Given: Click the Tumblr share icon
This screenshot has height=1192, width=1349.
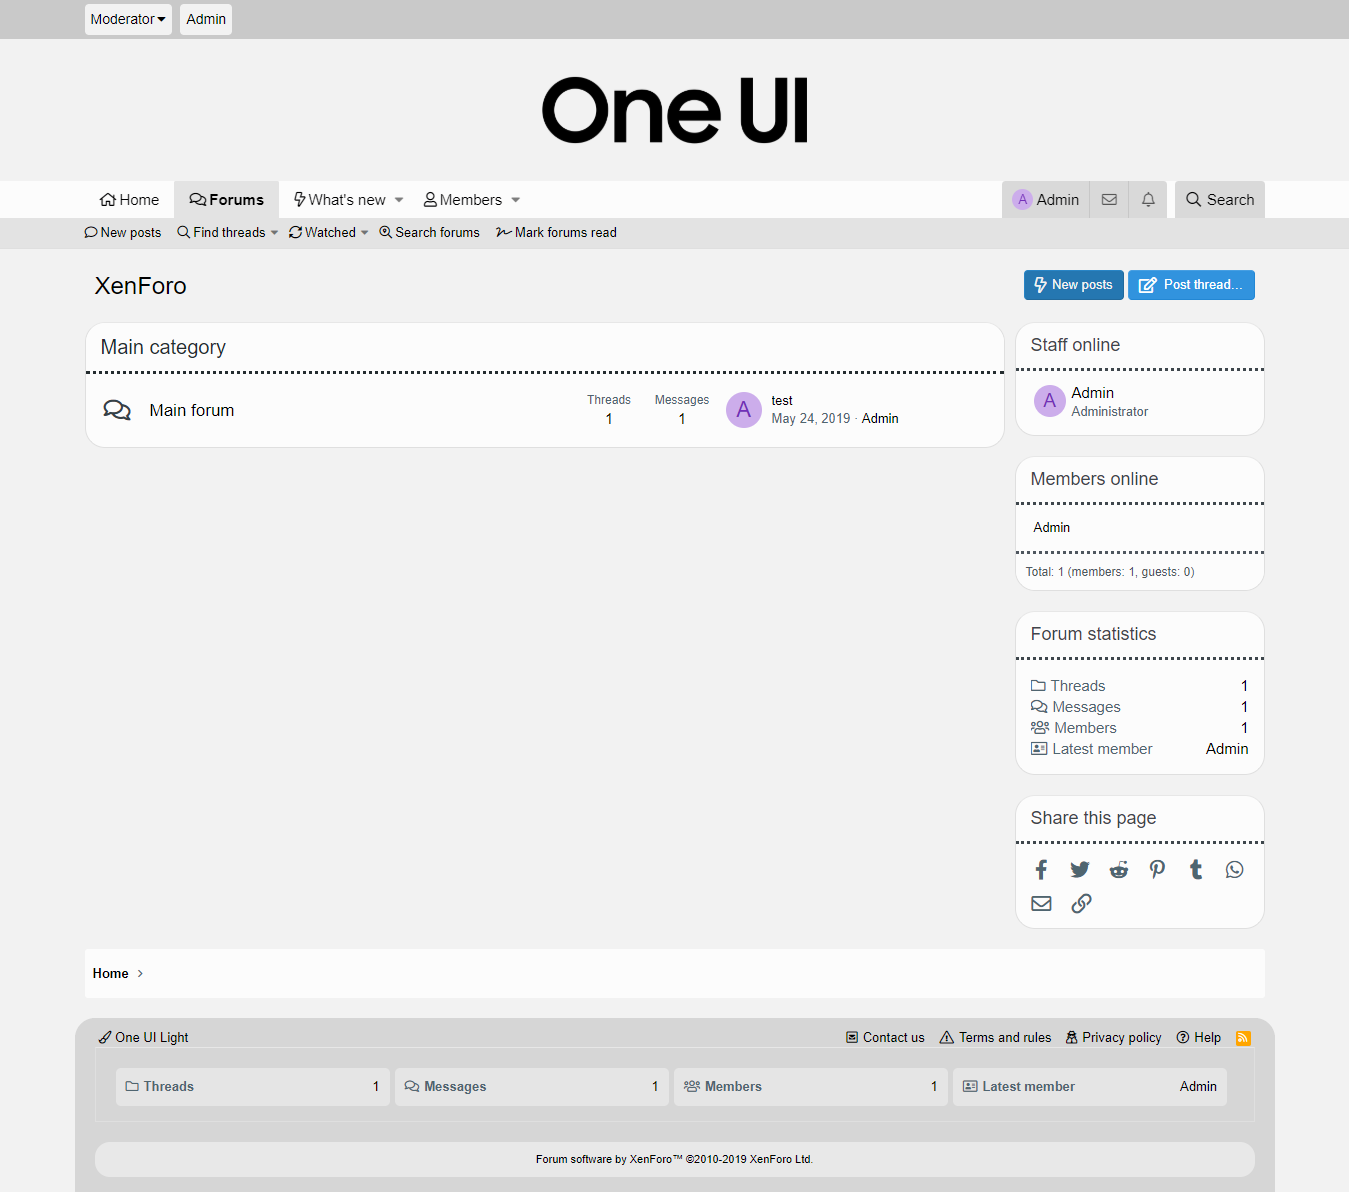Looking at the screenshot, I should tap(1196, 870).
